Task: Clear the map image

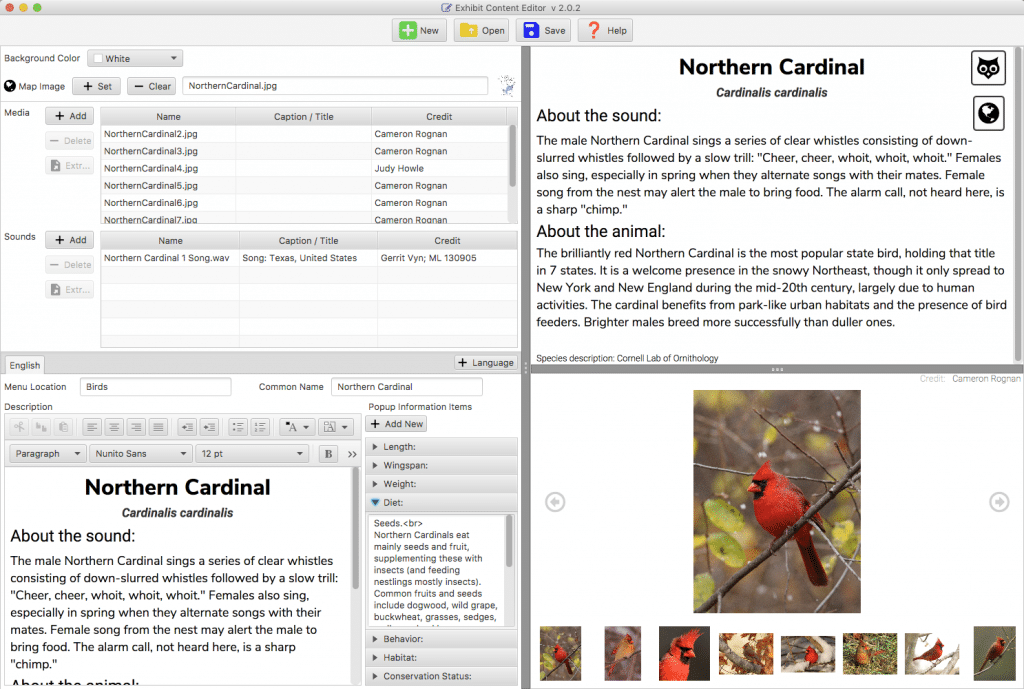Action: 152,86
